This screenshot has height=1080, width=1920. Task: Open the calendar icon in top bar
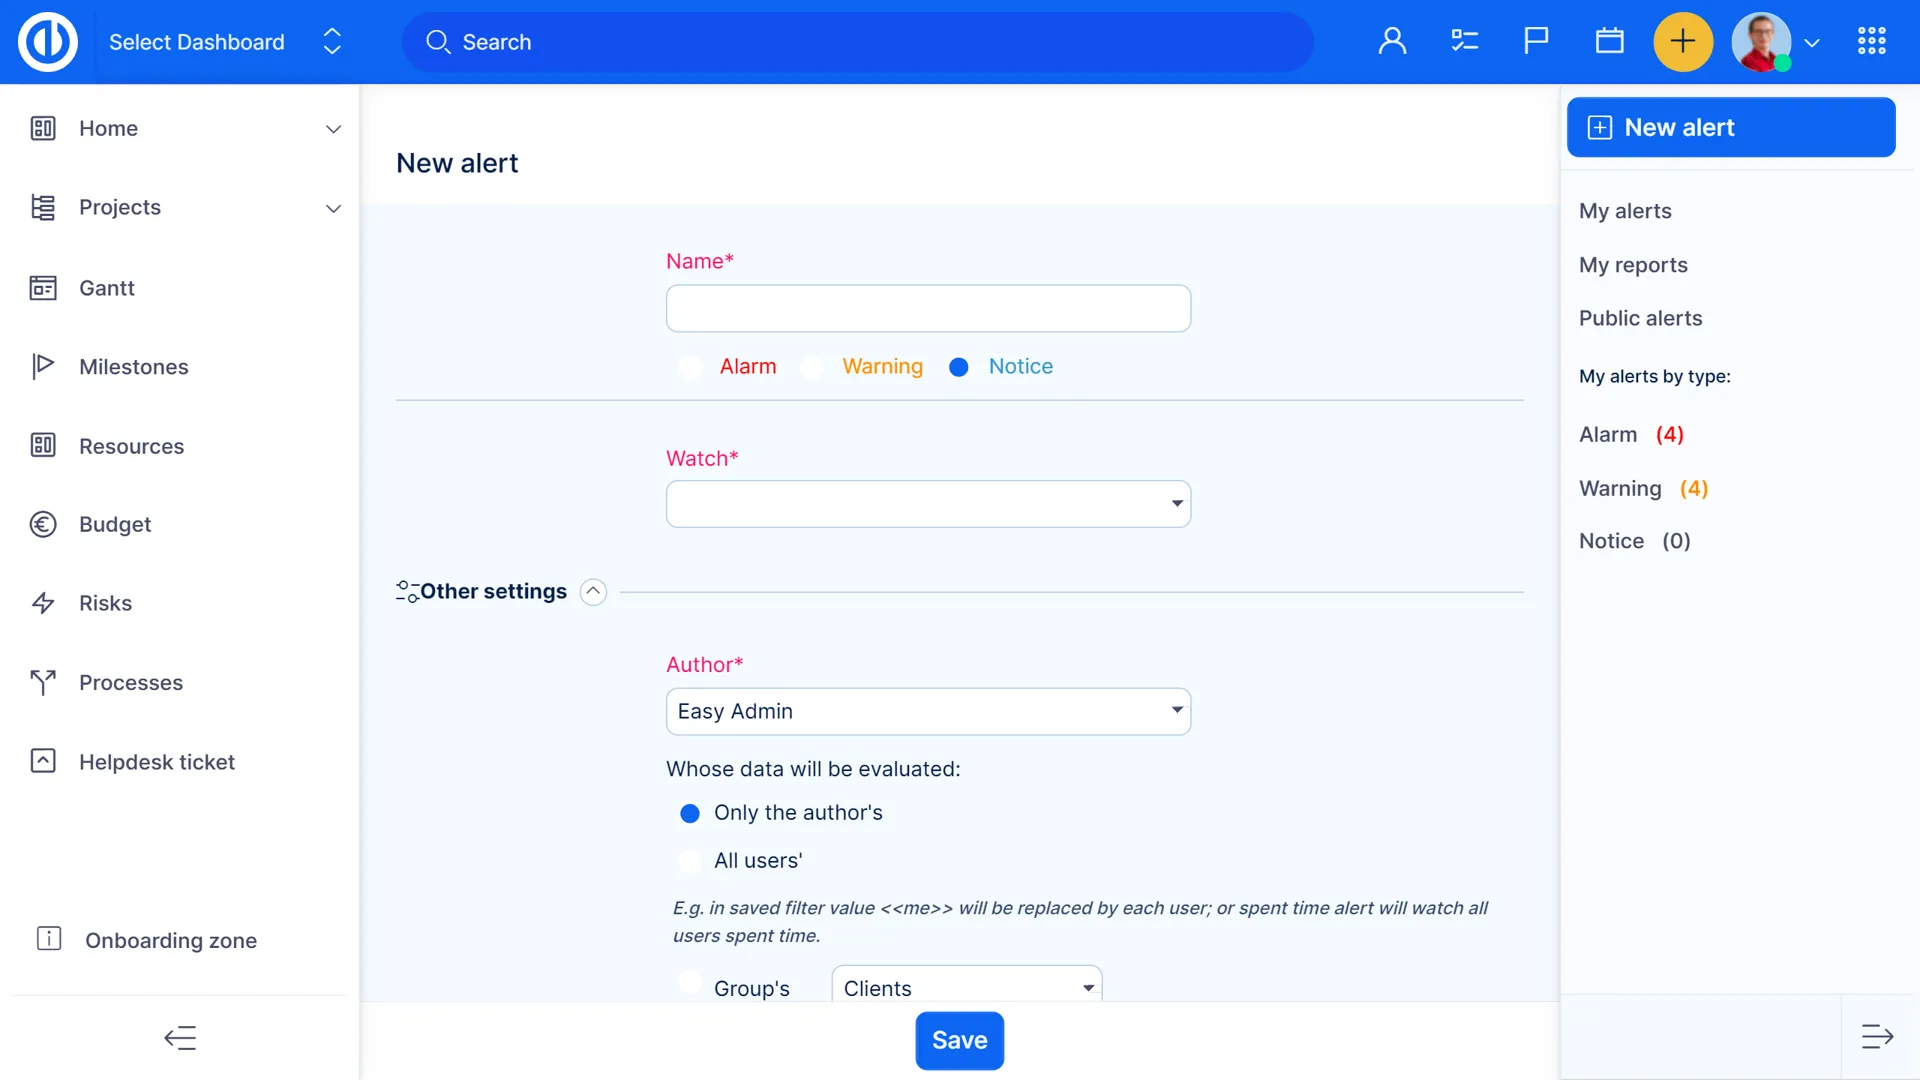1609,41
